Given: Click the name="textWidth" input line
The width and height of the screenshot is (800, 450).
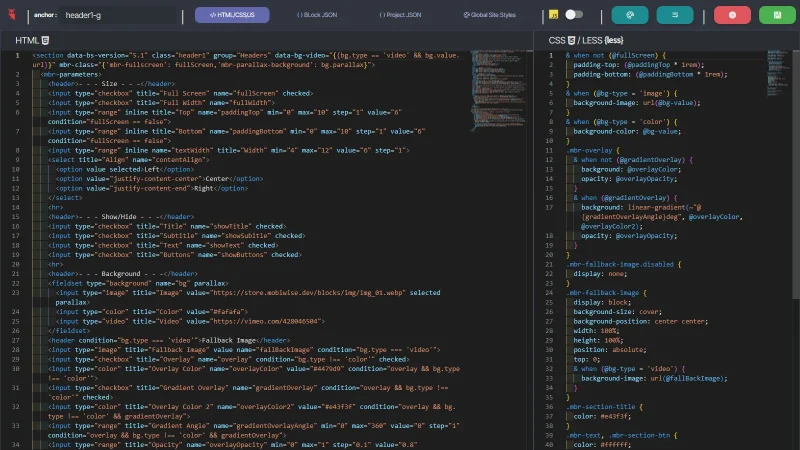Looking at the screenshot, I should pyautogui.click(x=229, y=151).
